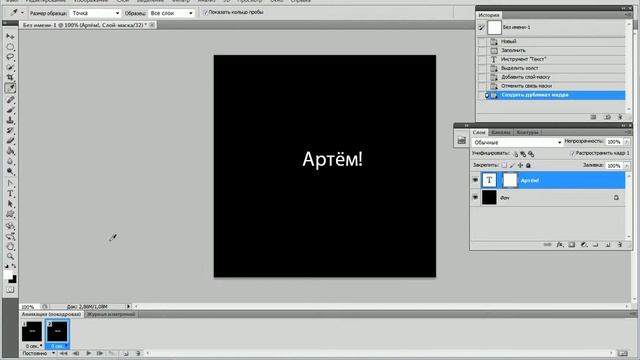
Task: Delete layer using trash icon in Layers
Action: click(x=620, y=244)
